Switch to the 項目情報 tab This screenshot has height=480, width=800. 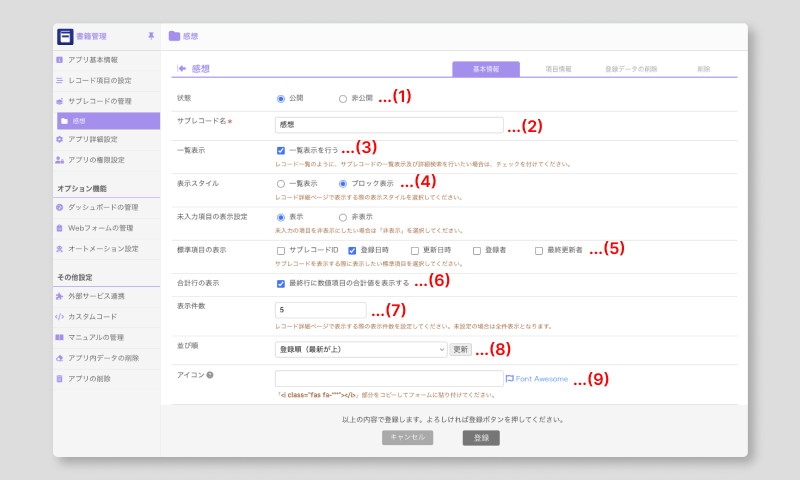(x=558, y=69)
